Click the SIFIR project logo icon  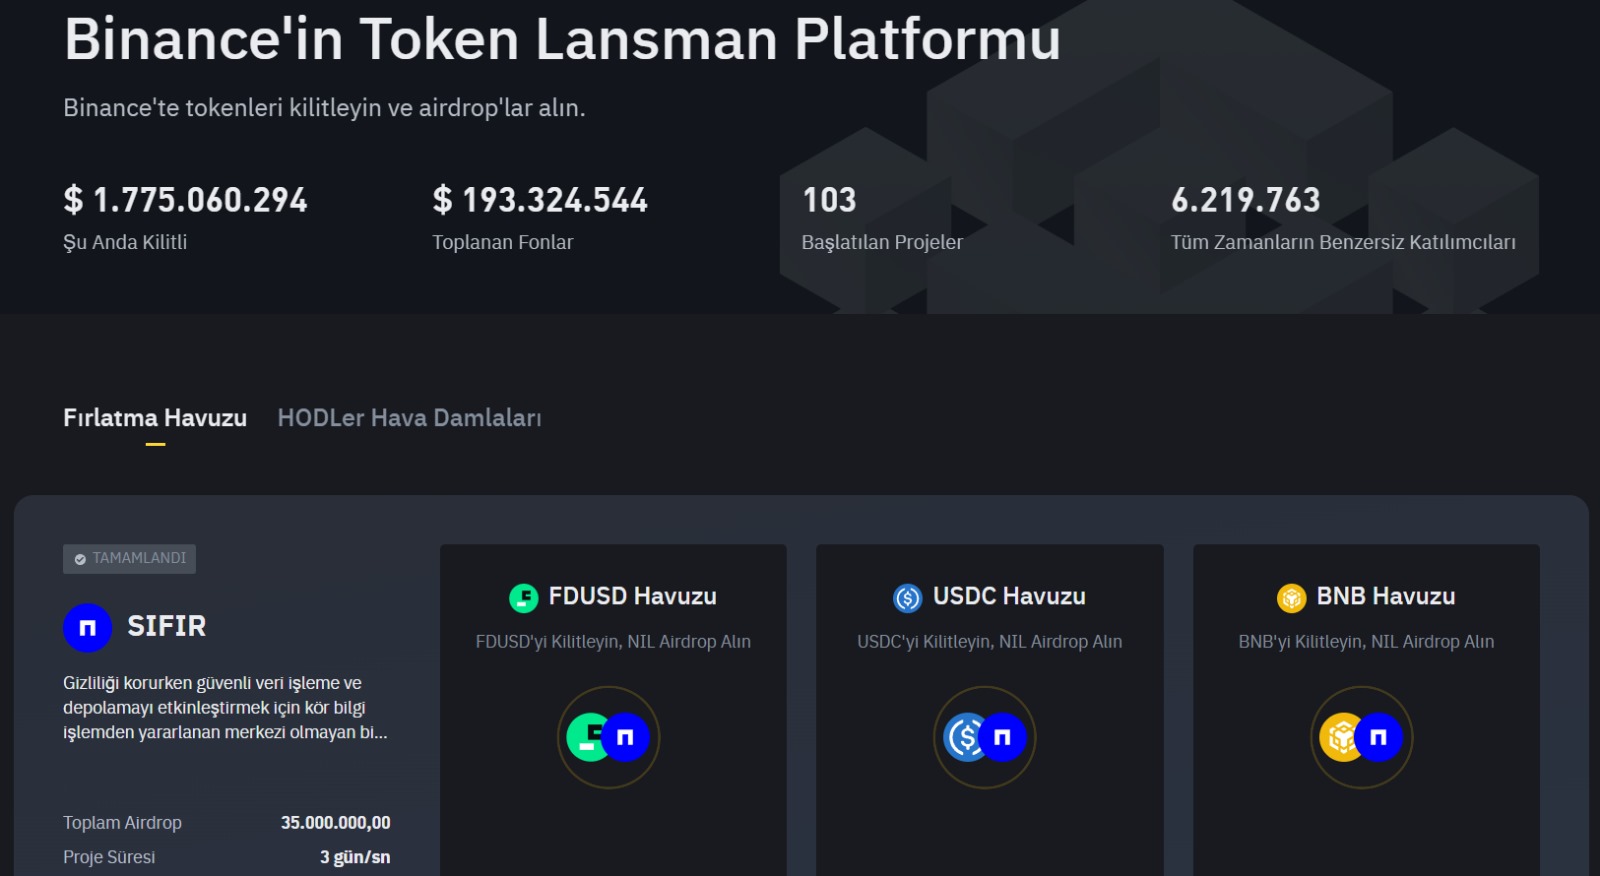pyautogui.click(x=88, y=627)
